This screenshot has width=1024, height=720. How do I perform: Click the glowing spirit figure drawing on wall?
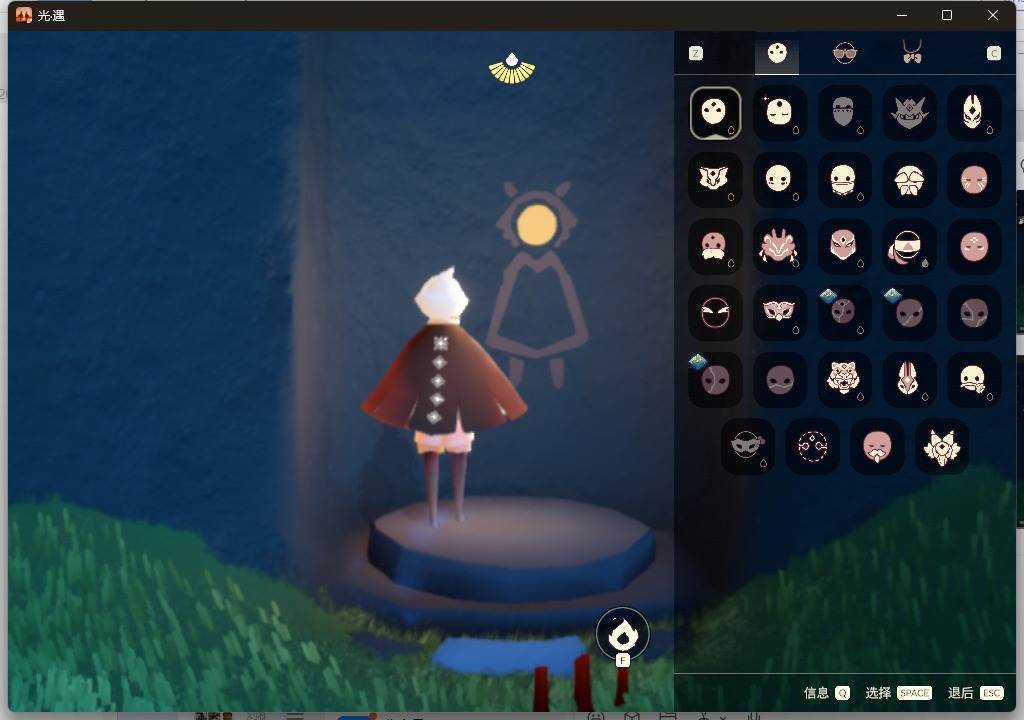[537, 284]
